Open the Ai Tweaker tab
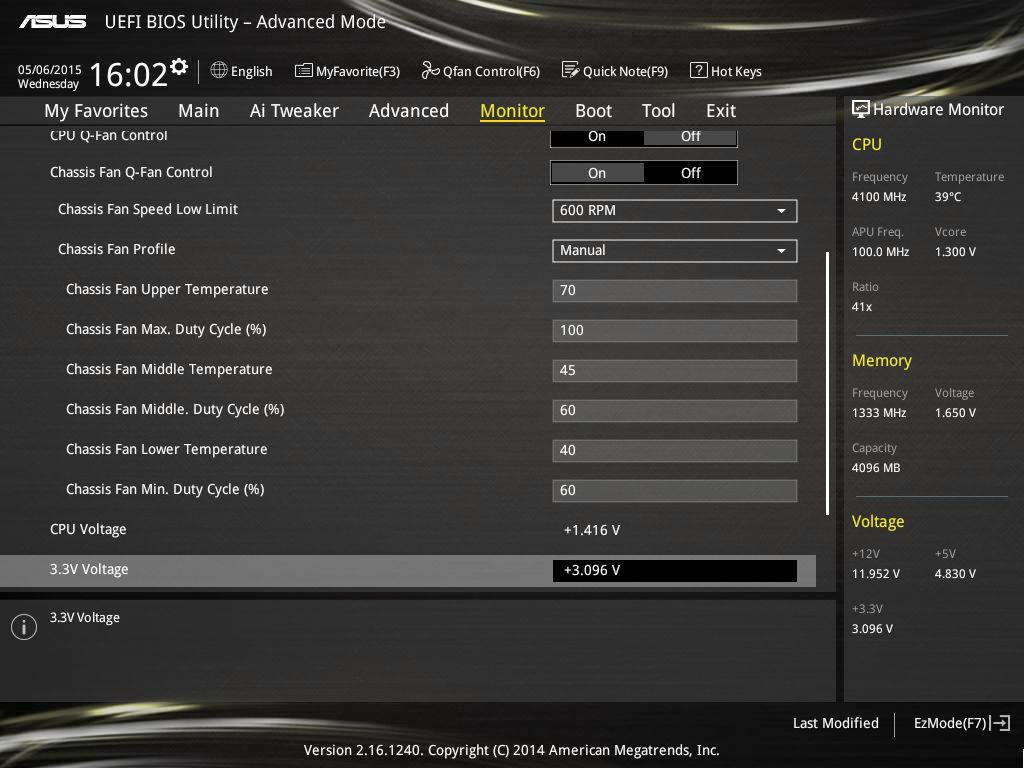This screenshot has height=768, width=1024. (294, 111)
